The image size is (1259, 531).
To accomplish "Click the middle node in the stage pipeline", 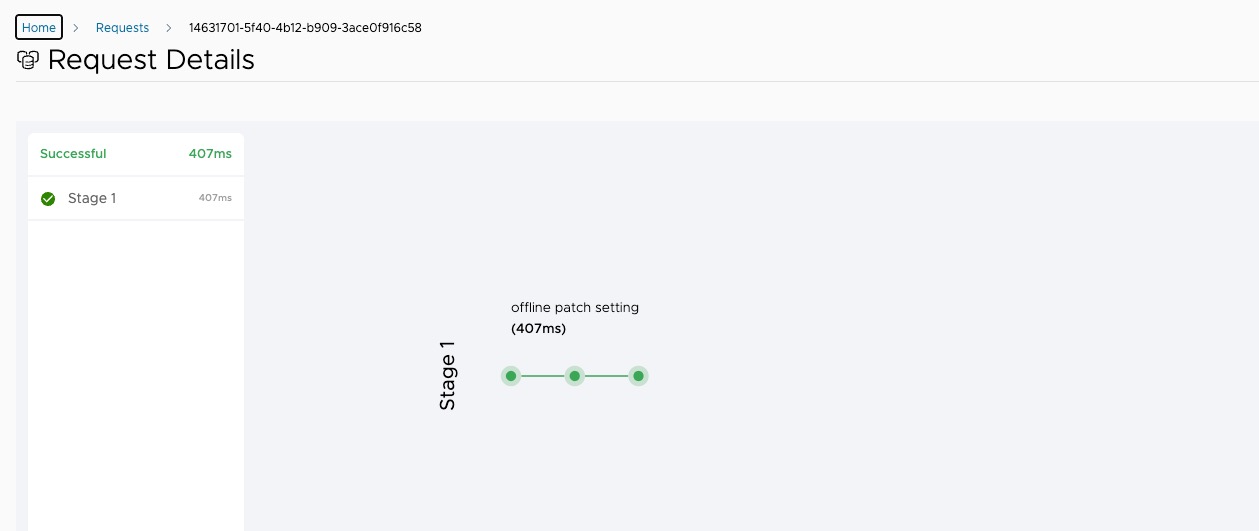I will coord(575,376).
